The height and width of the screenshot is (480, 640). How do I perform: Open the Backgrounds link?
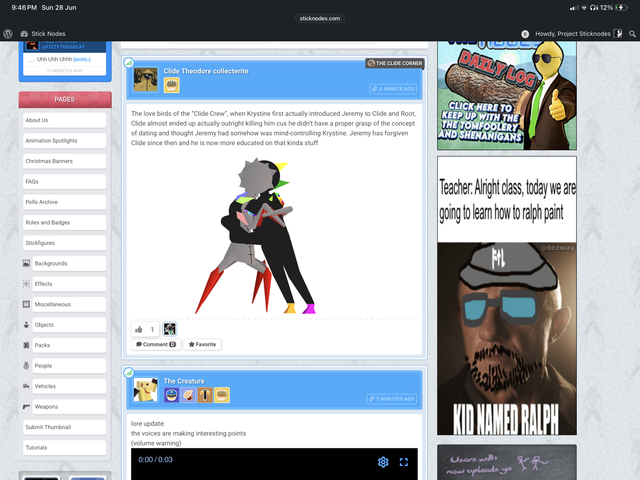[x=69, y=263]
